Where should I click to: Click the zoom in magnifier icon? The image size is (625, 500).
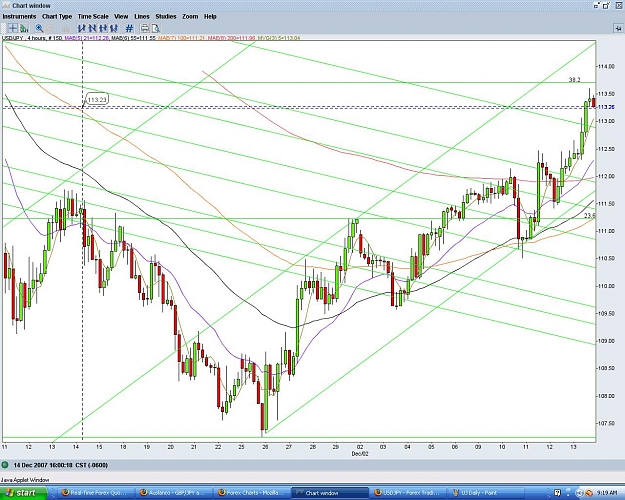tap(39, 28)
